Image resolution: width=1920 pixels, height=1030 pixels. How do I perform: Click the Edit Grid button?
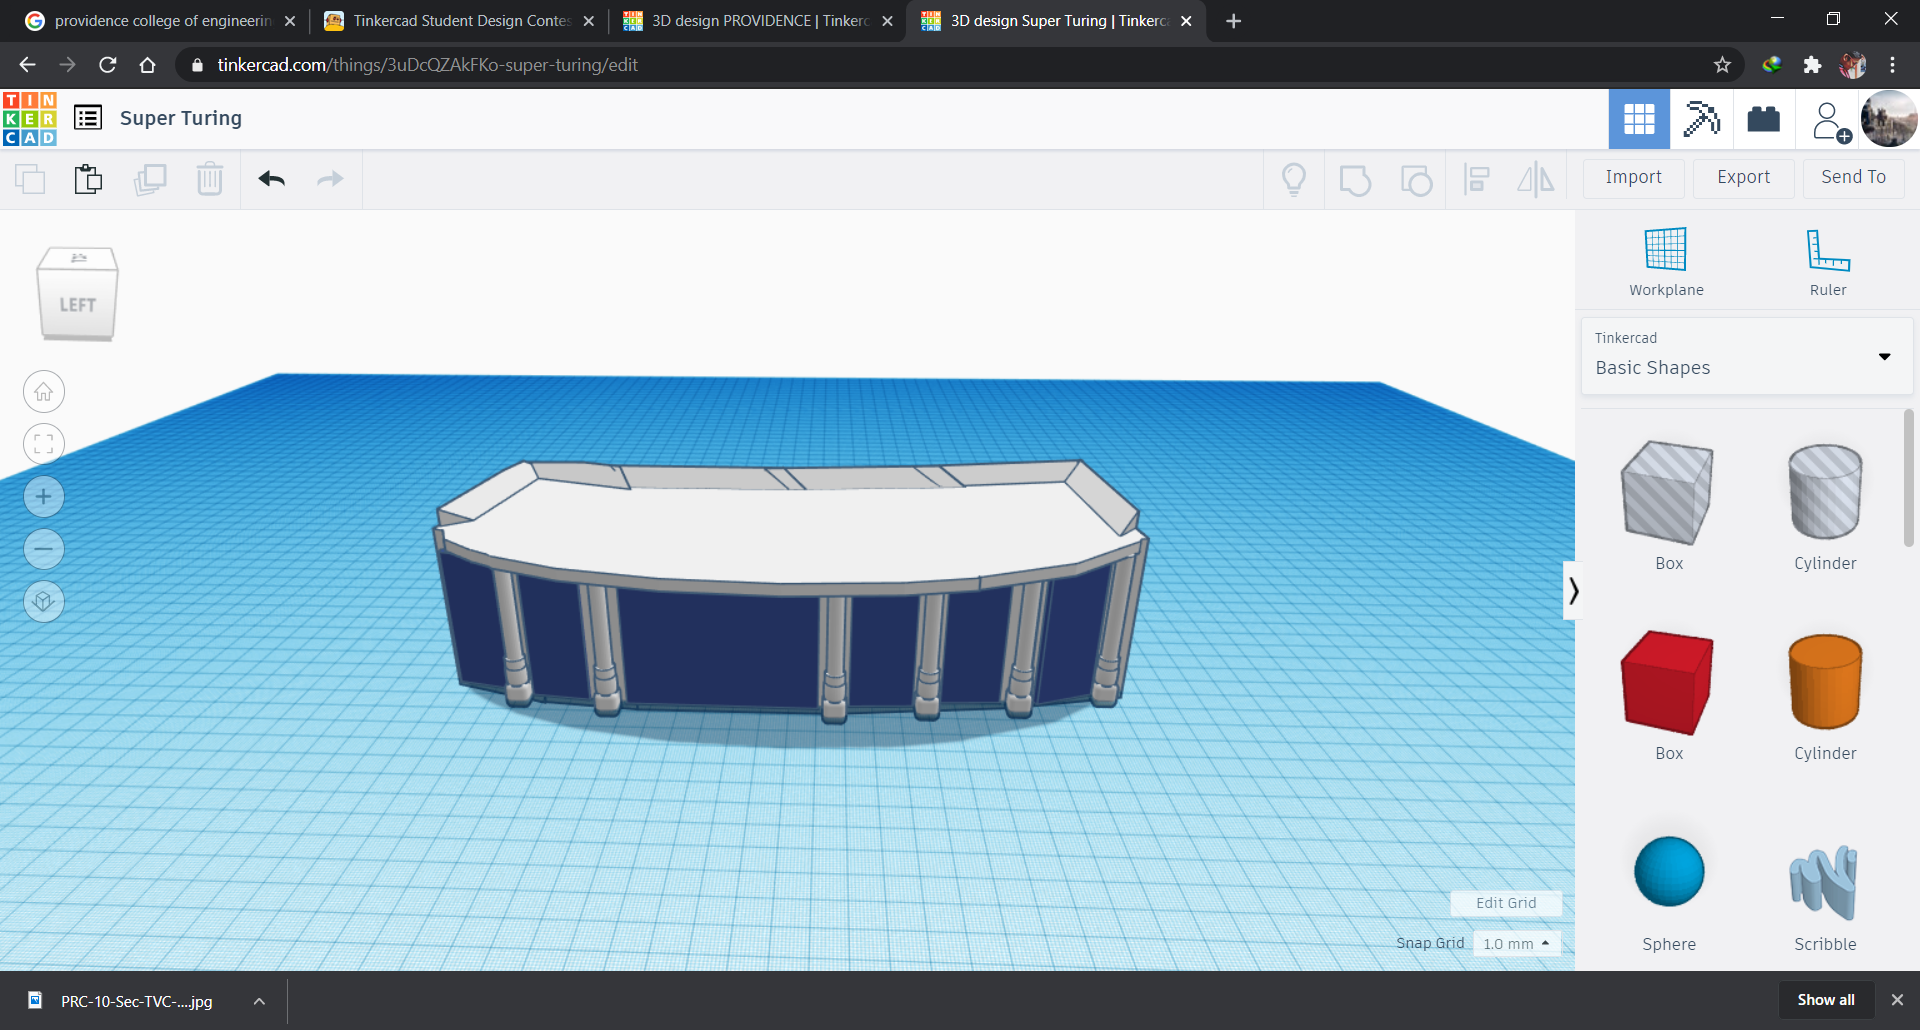click(1506, 903)
